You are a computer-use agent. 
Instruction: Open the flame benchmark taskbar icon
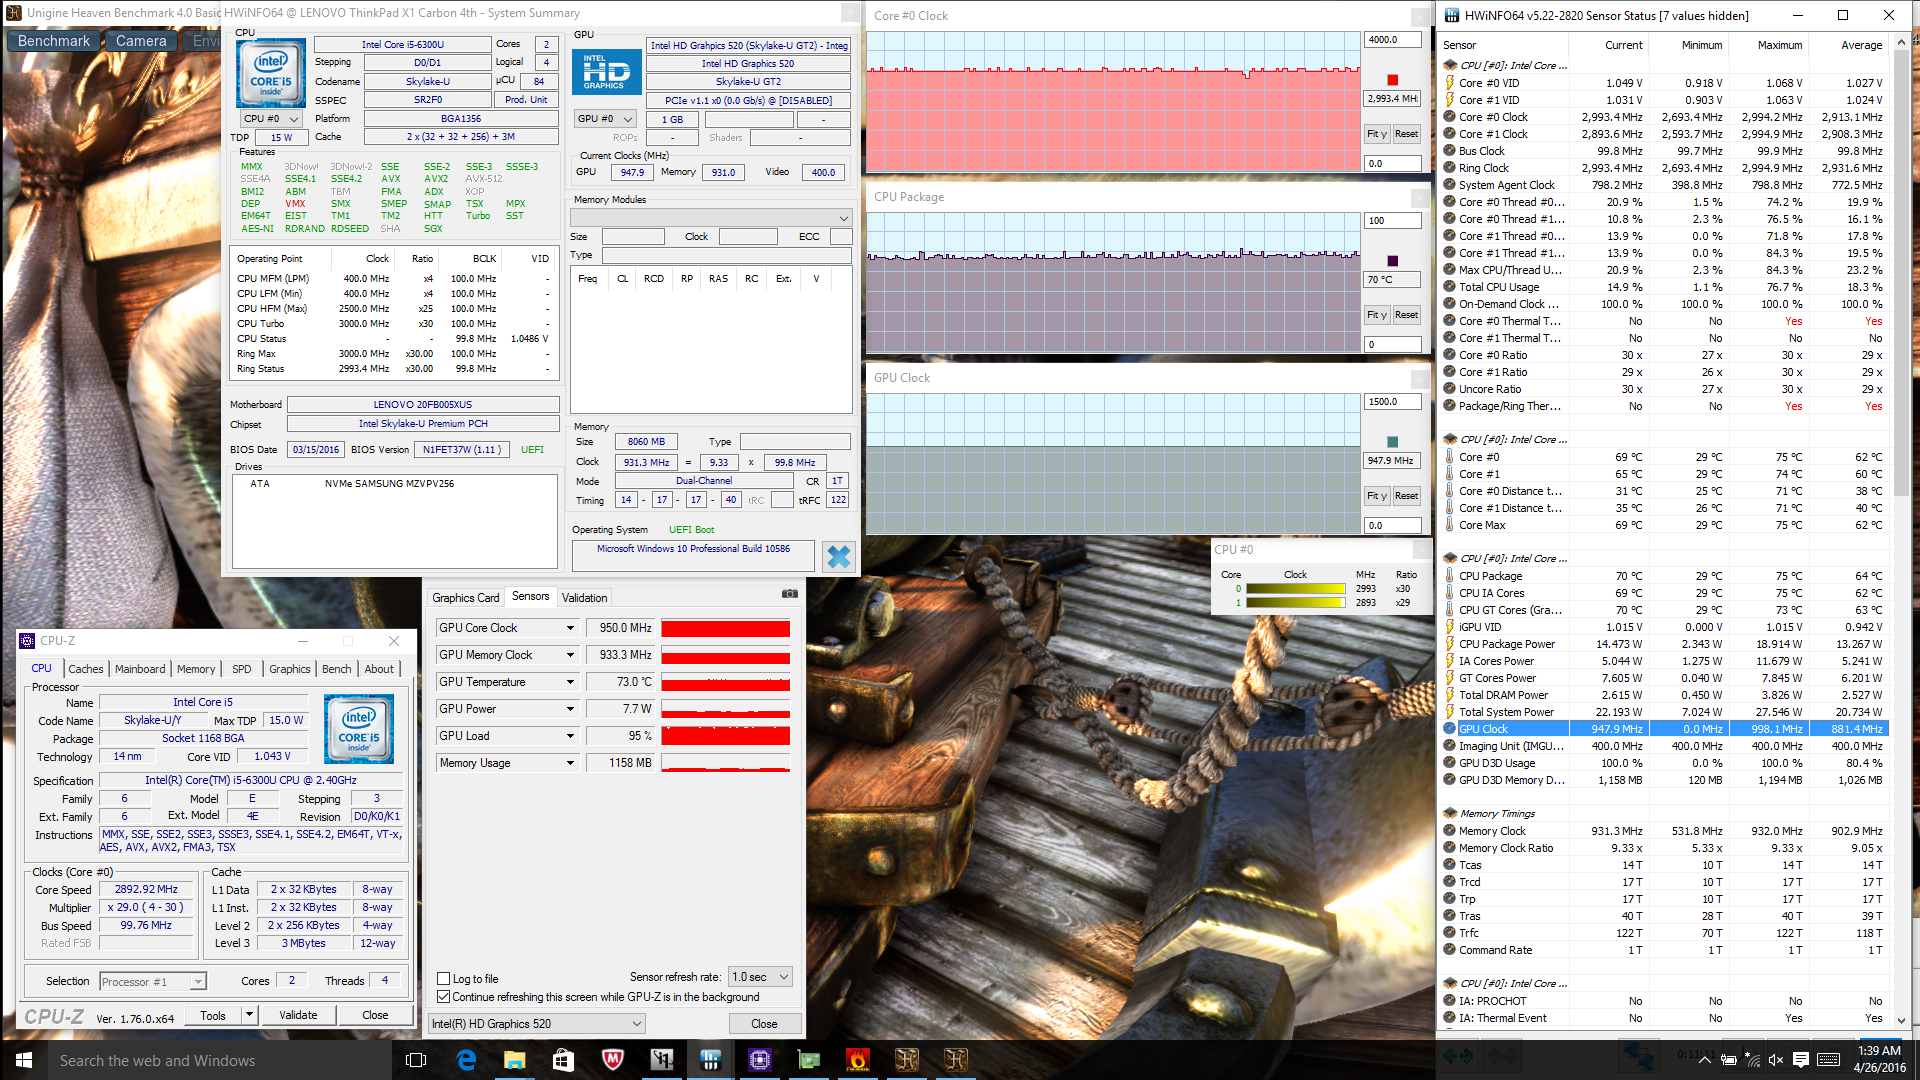pos(857,1060)
